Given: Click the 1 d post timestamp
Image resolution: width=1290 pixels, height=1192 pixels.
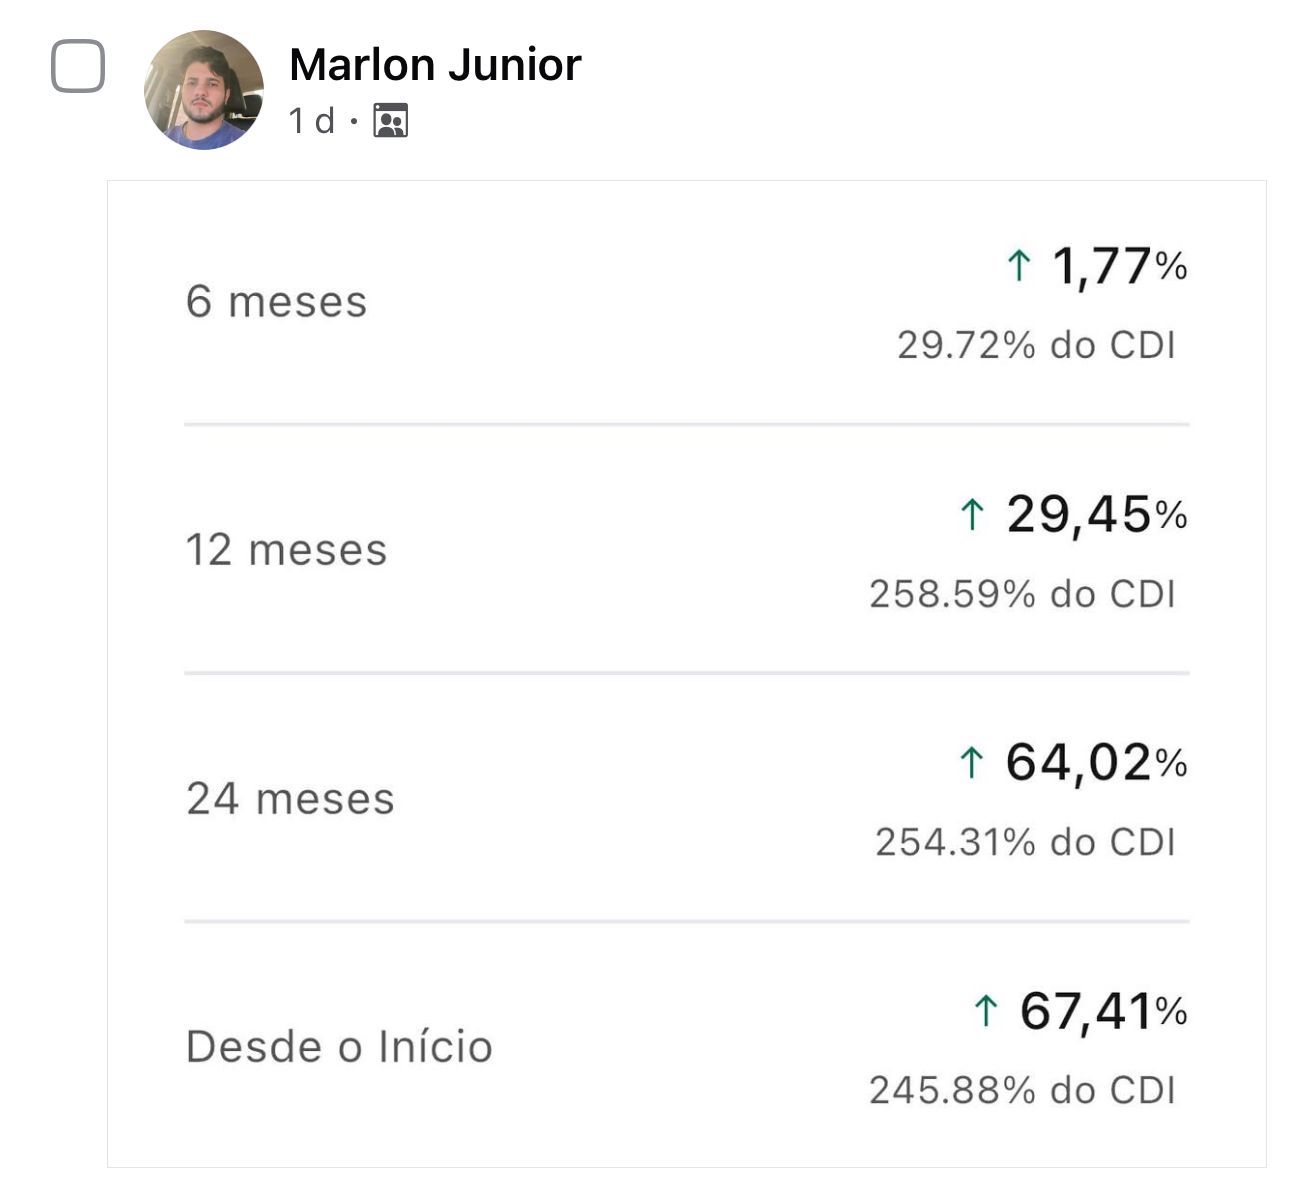Looking at the screenshot, I should [x=312, y=121].
